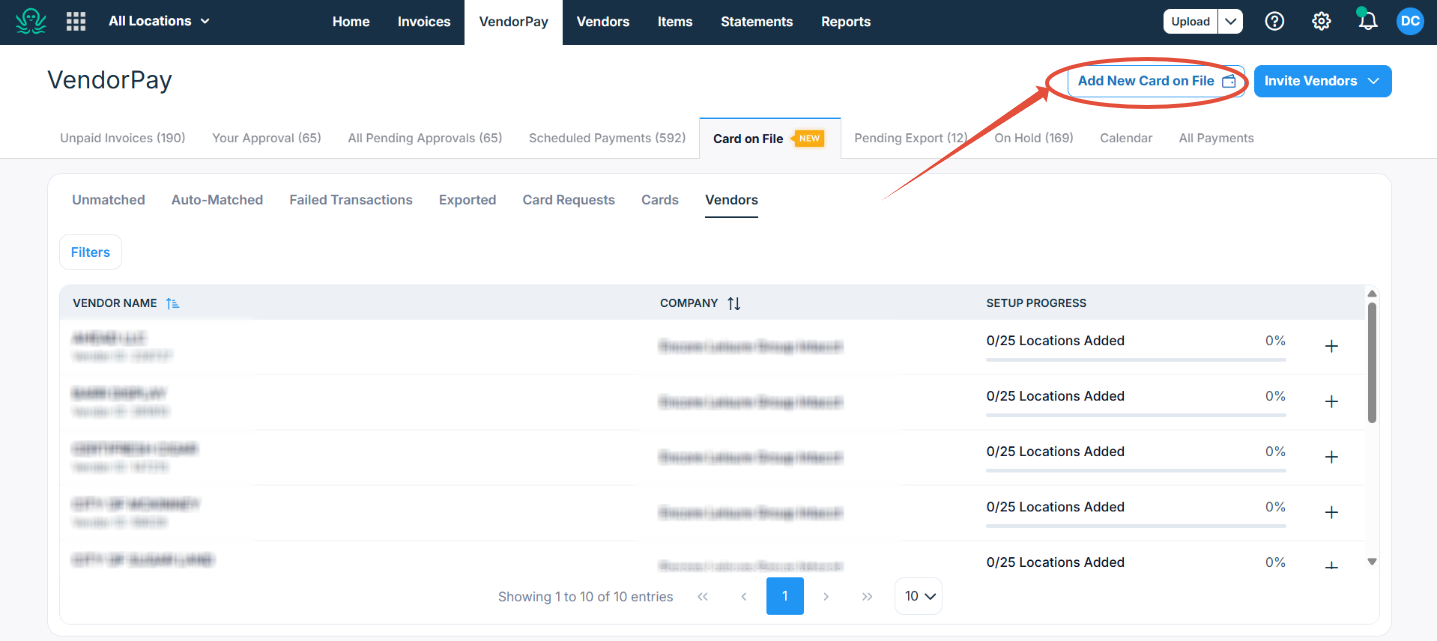The width and height of the screenshot is (1437, 641).
Task: Switch to Scheduled Payments tab
Action: pos(607,138)
